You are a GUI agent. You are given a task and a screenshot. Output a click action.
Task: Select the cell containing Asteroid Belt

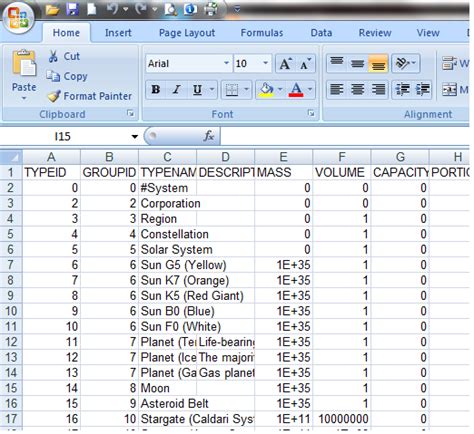pyautogui.click(x=167, y=404)
